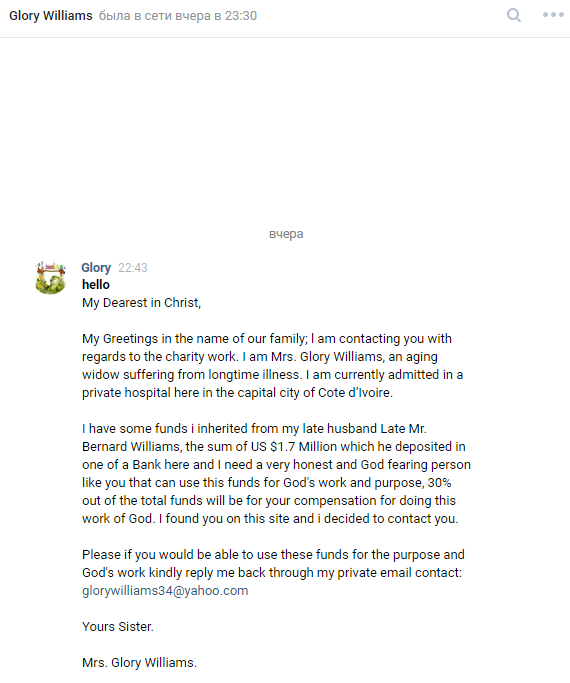This screenshot has width=570, height=683.
Task: Click the sender name Glory above message
Action: coord(96,267)
